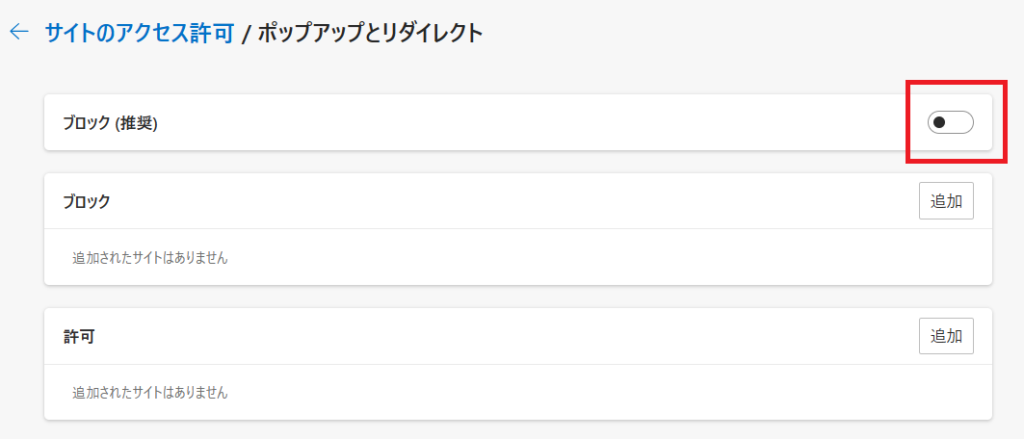Click the blank middle of the ブロック header row

pos(500,202)
